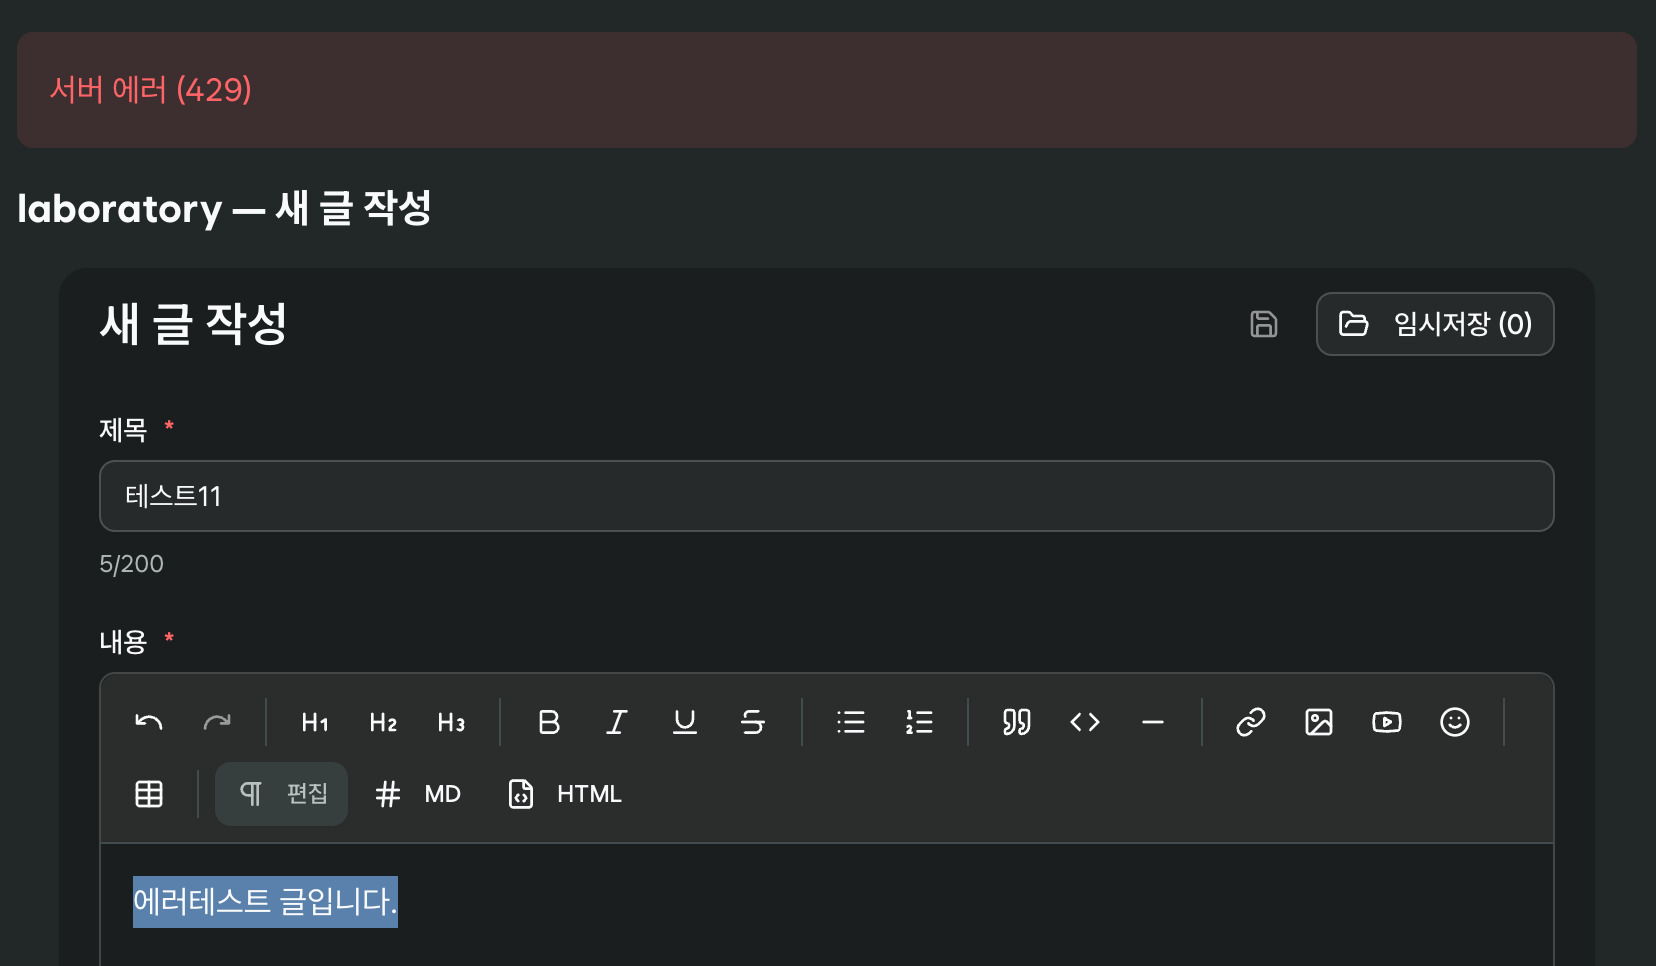The width and height of the screenshot is (1656, 966).
Task: Insert a blockquote
Action: pyautogui.click(x=1017, y=722)
